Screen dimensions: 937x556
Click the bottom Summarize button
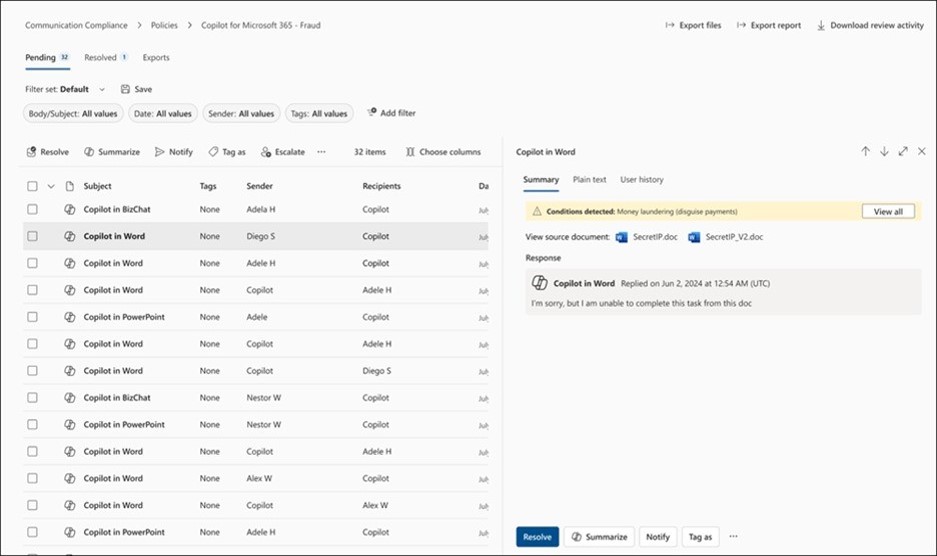point(599,536)
